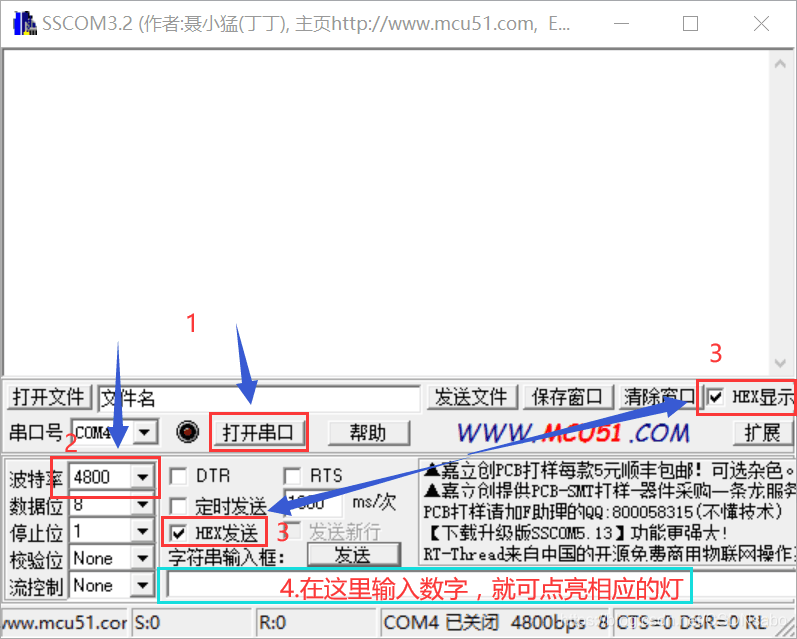Click the timed send interval ms field
The width and height of the screenshot is (797, 639).
tap(313, 504)
